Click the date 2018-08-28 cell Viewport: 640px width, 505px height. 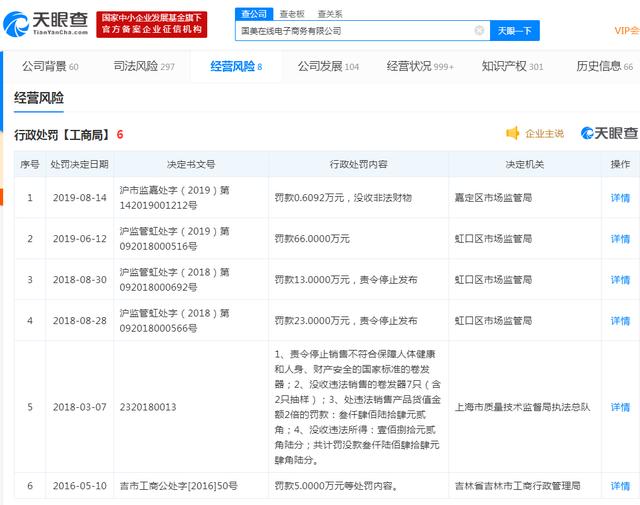(x=80, y=321)
